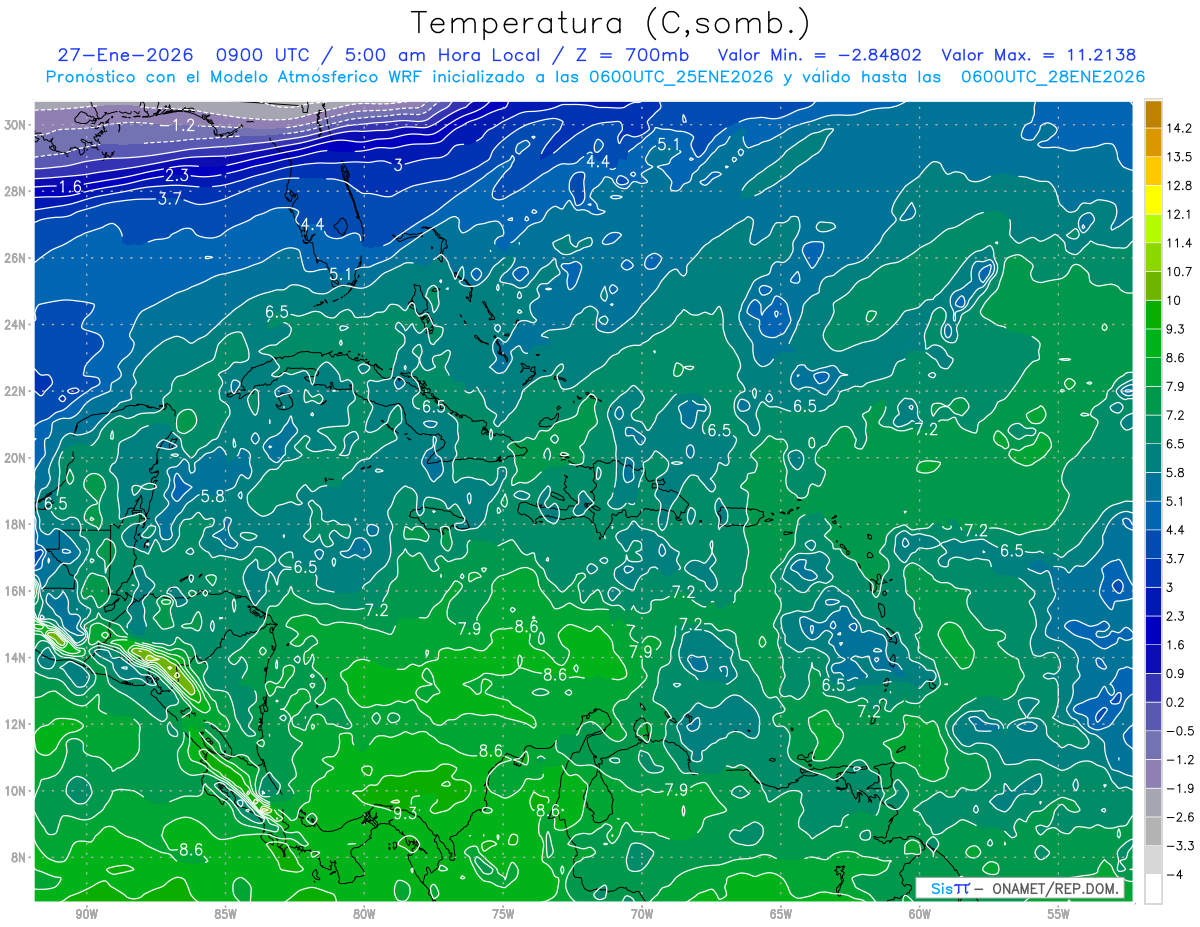Click the '65W' longitude axis label
Screen dimensions: 1200x927
781,914
